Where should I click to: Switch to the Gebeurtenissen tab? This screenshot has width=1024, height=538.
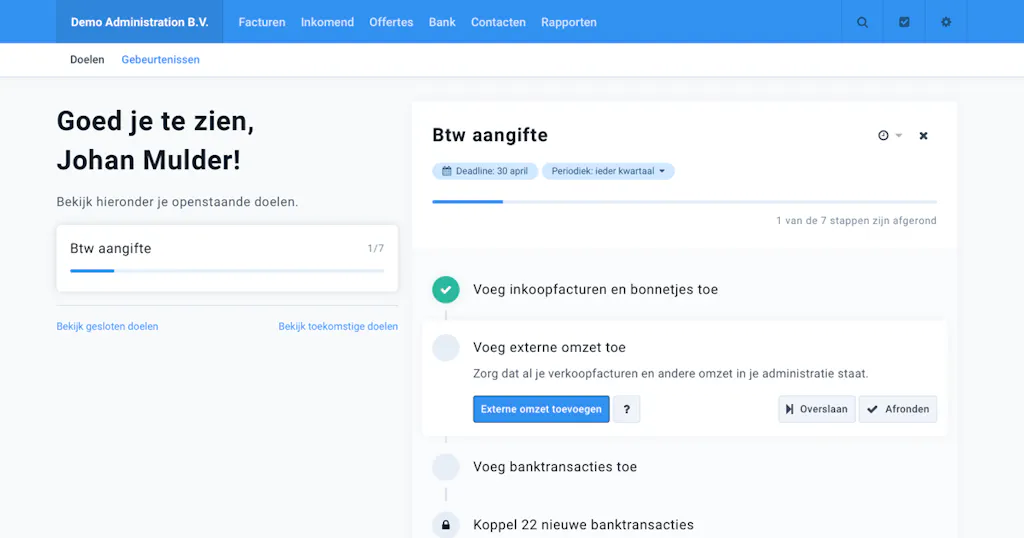(161, 59)
